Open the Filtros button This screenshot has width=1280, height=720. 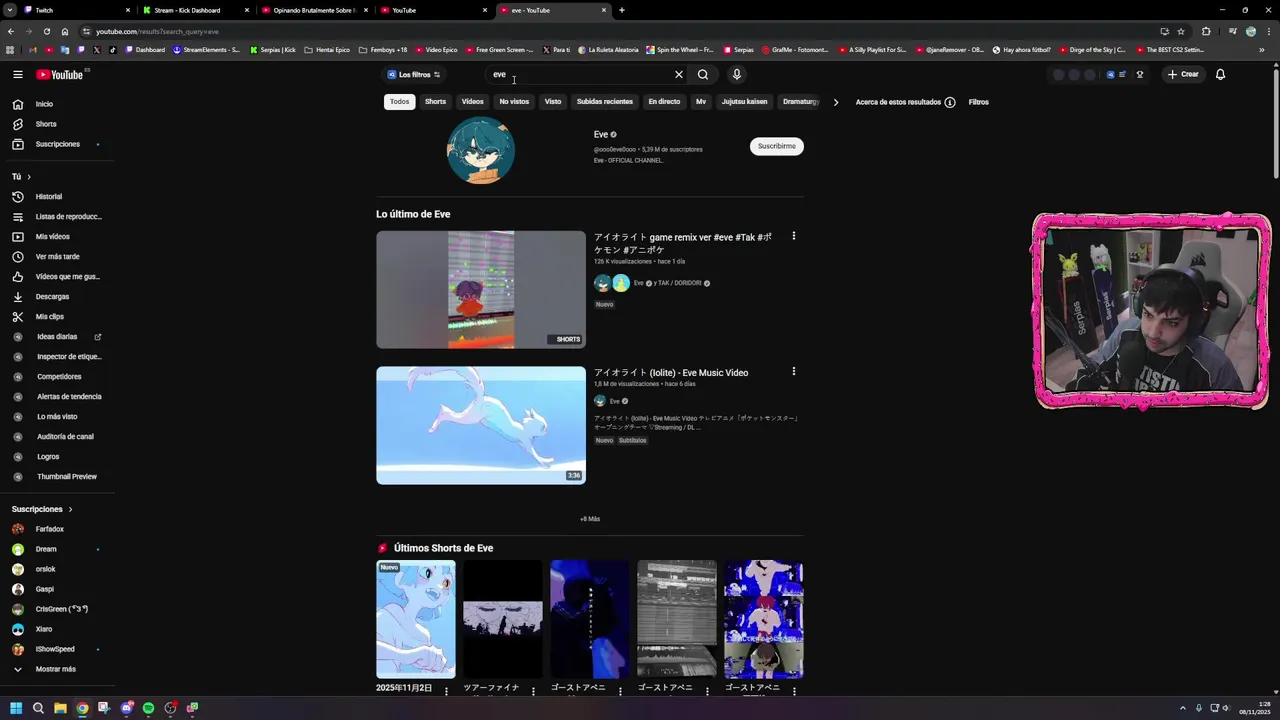pos(979,102)
